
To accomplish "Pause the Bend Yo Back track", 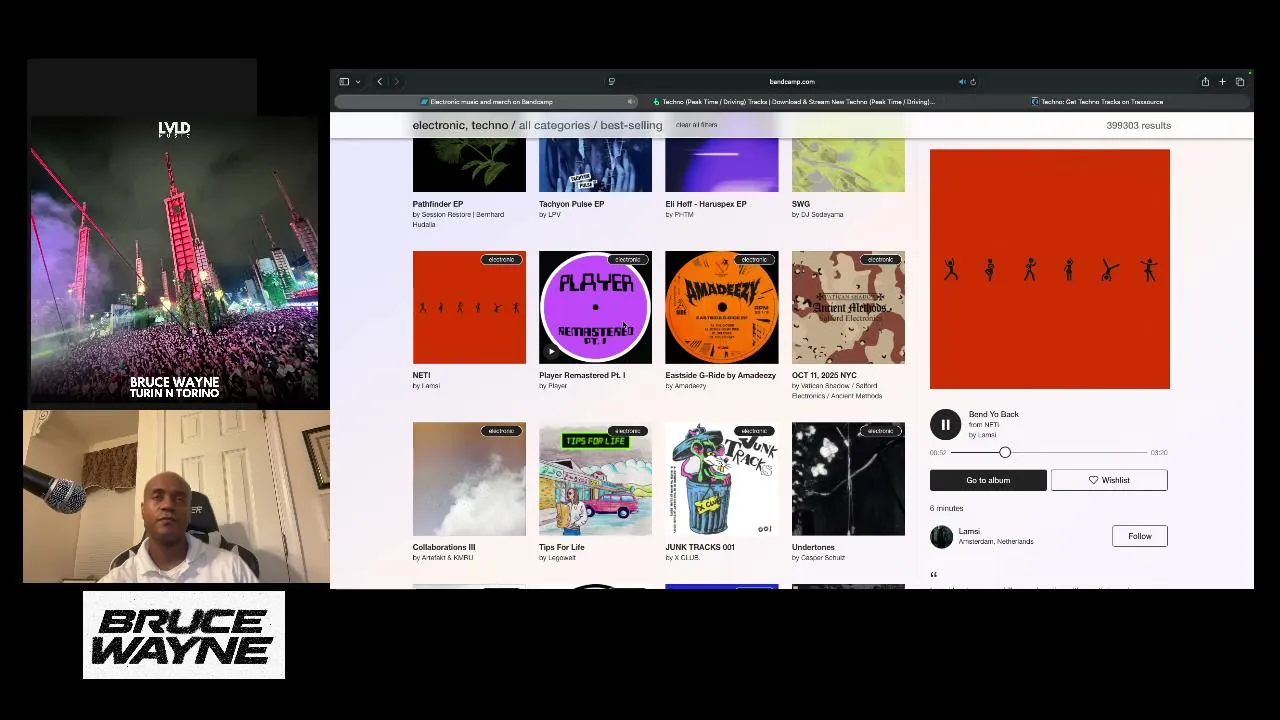I will tap(945, 425).
